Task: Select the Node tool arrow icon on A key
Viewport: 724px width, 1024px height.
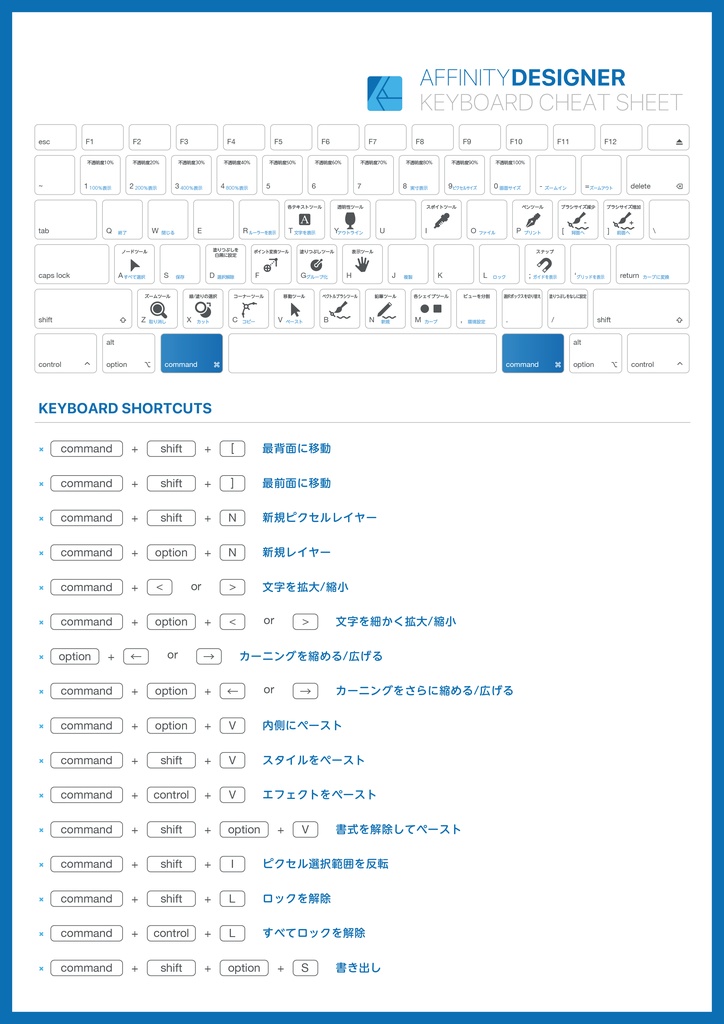Action: click(135, 264)
